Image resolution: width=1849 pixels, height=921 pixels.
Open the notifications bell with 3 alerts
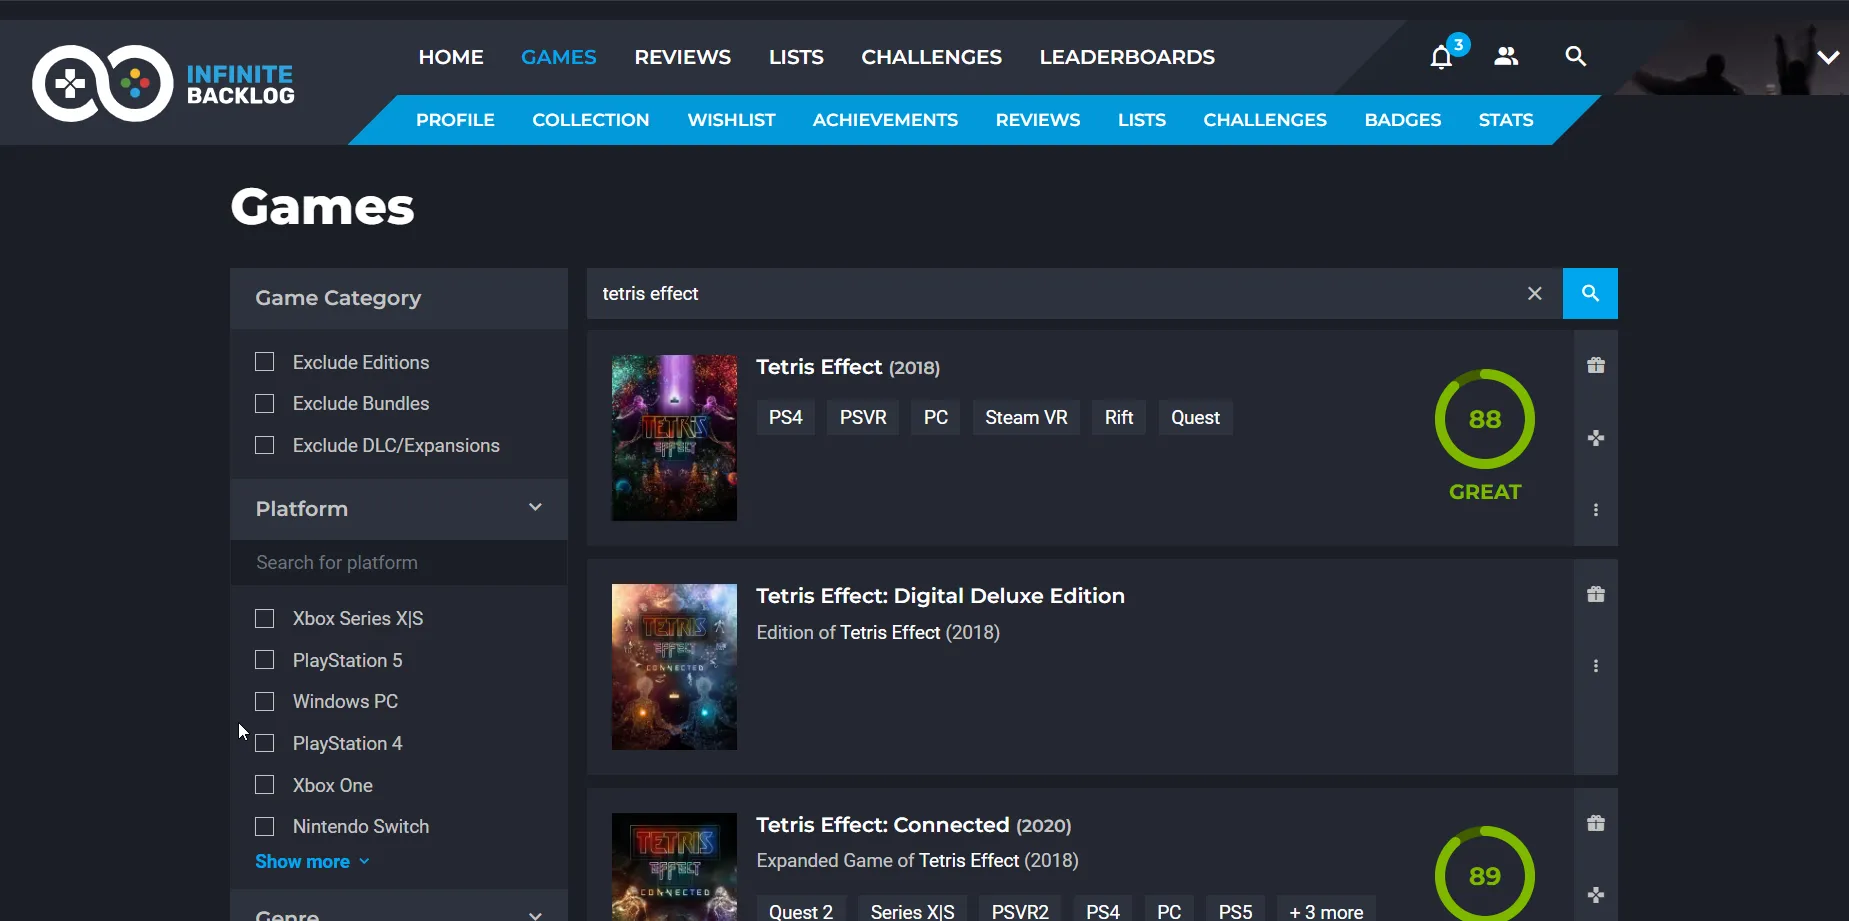pyautogui.click(x=1442, y=57)
